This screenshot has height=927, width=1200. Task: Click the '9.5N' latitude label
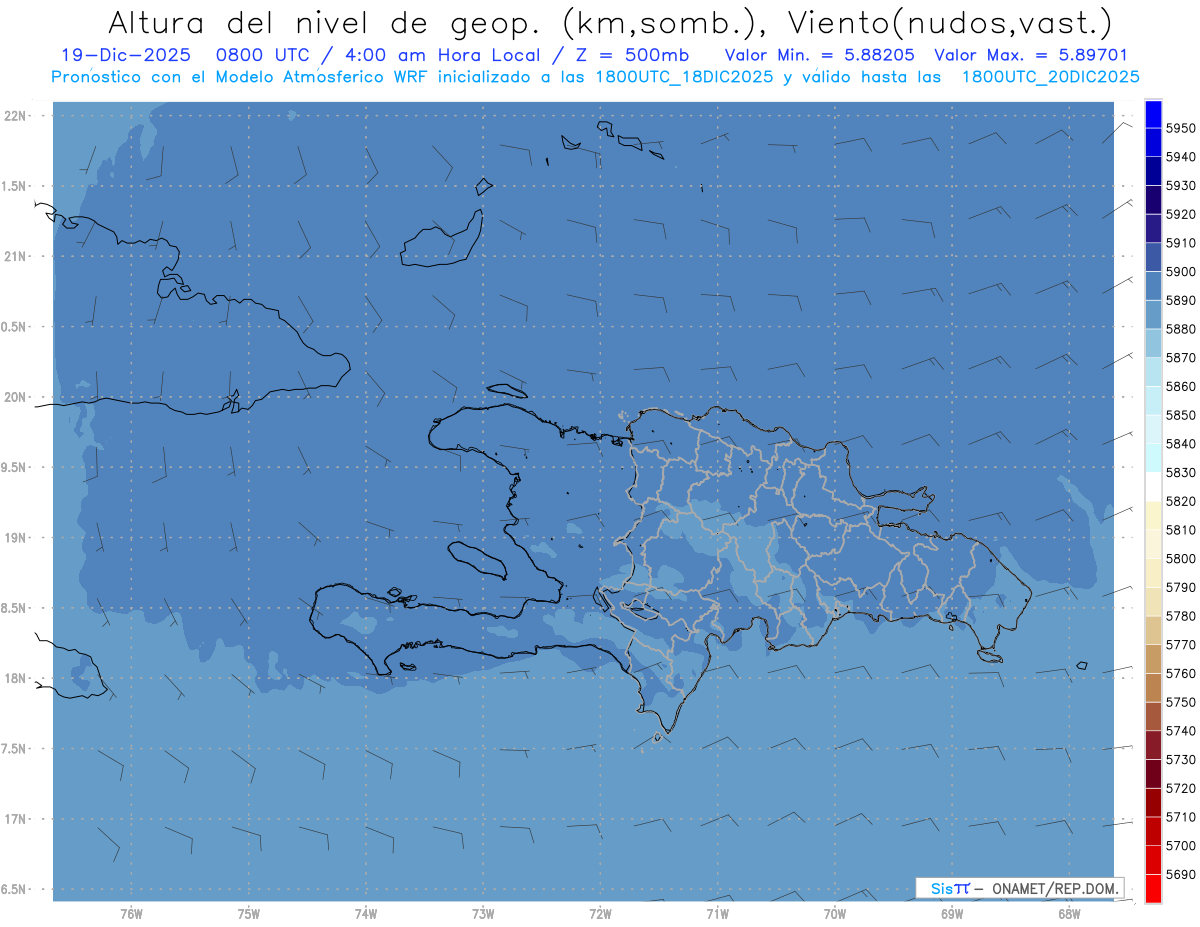(14, 467)
